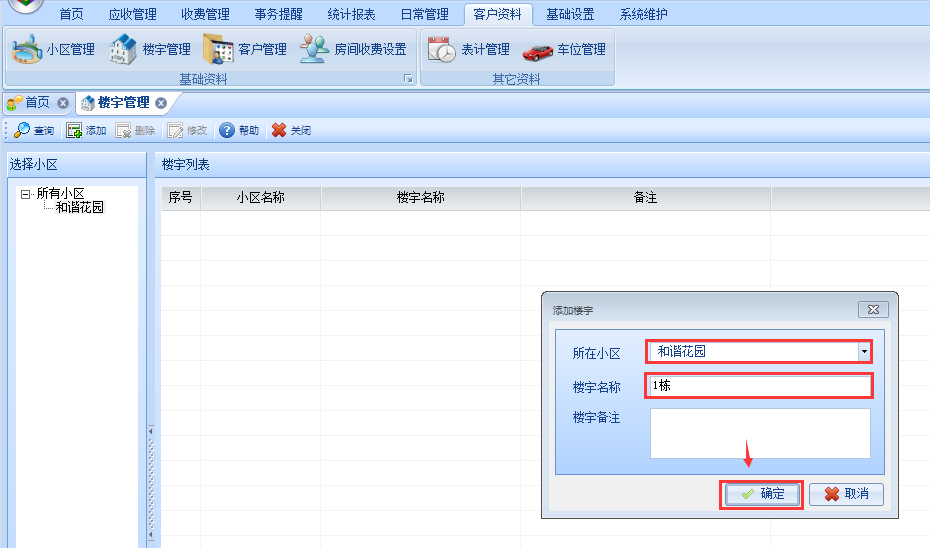Click the splitter collapse arrow at top

click(x=151, y=431)
